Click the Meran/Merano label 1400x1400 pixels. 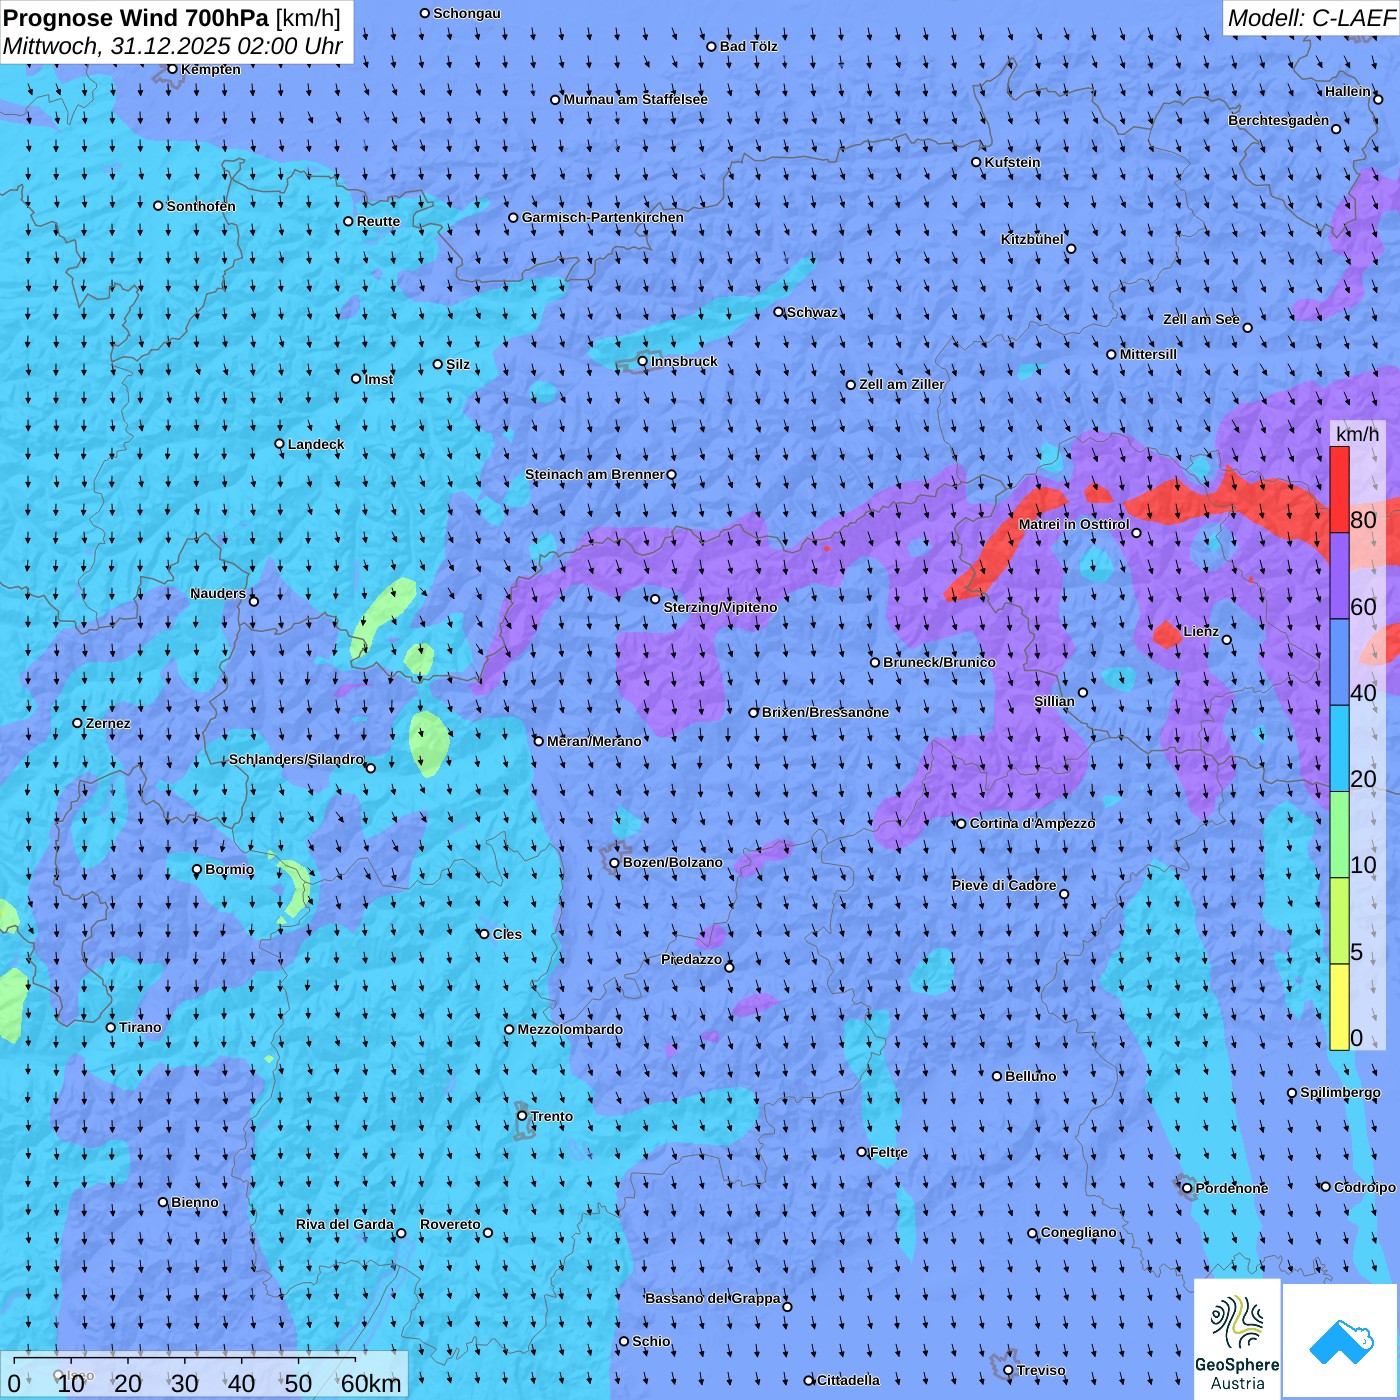point(594,741)
